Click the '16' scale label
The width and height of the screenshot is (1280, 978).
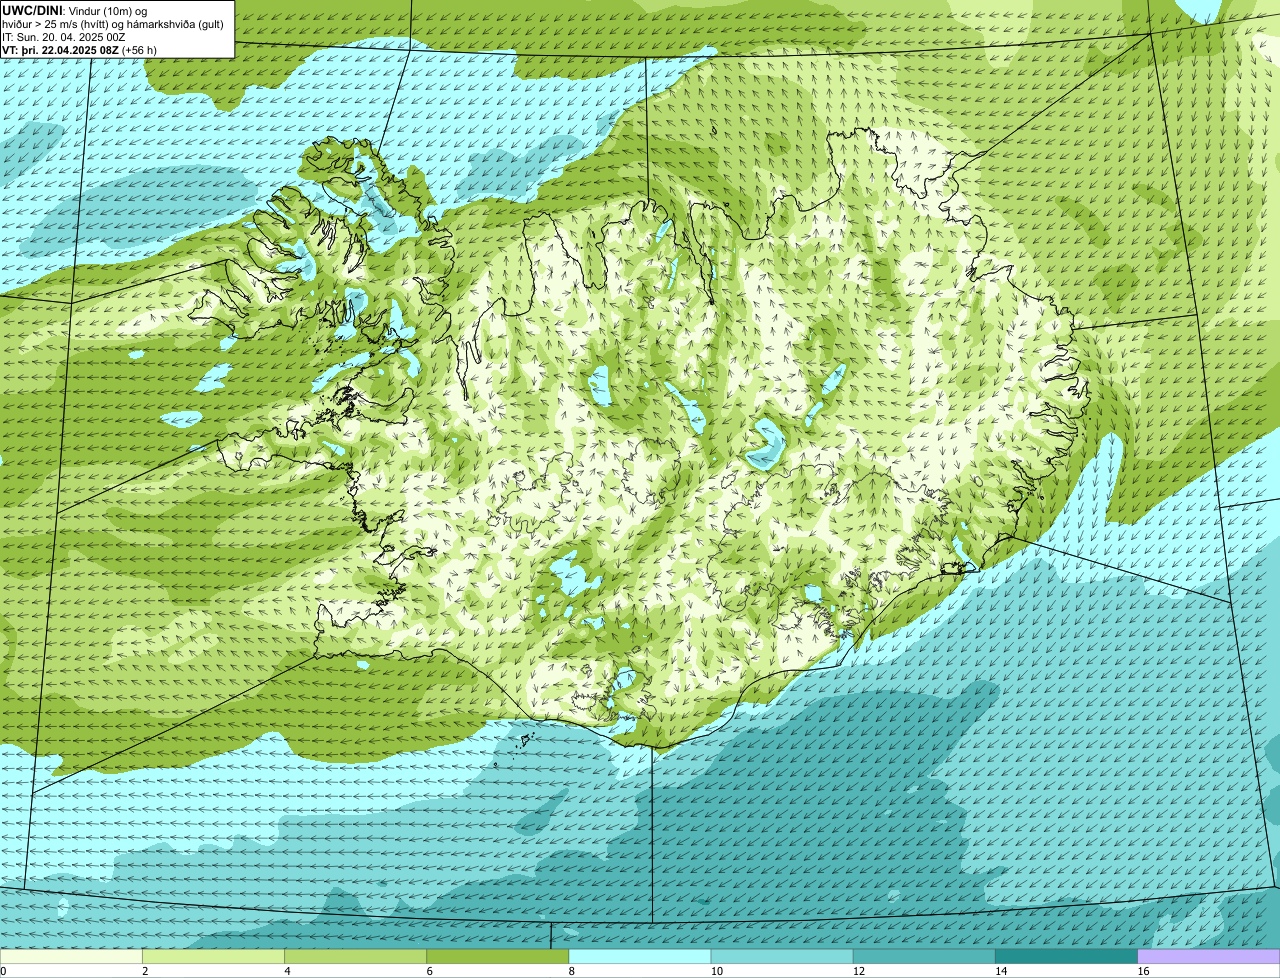1142,971
